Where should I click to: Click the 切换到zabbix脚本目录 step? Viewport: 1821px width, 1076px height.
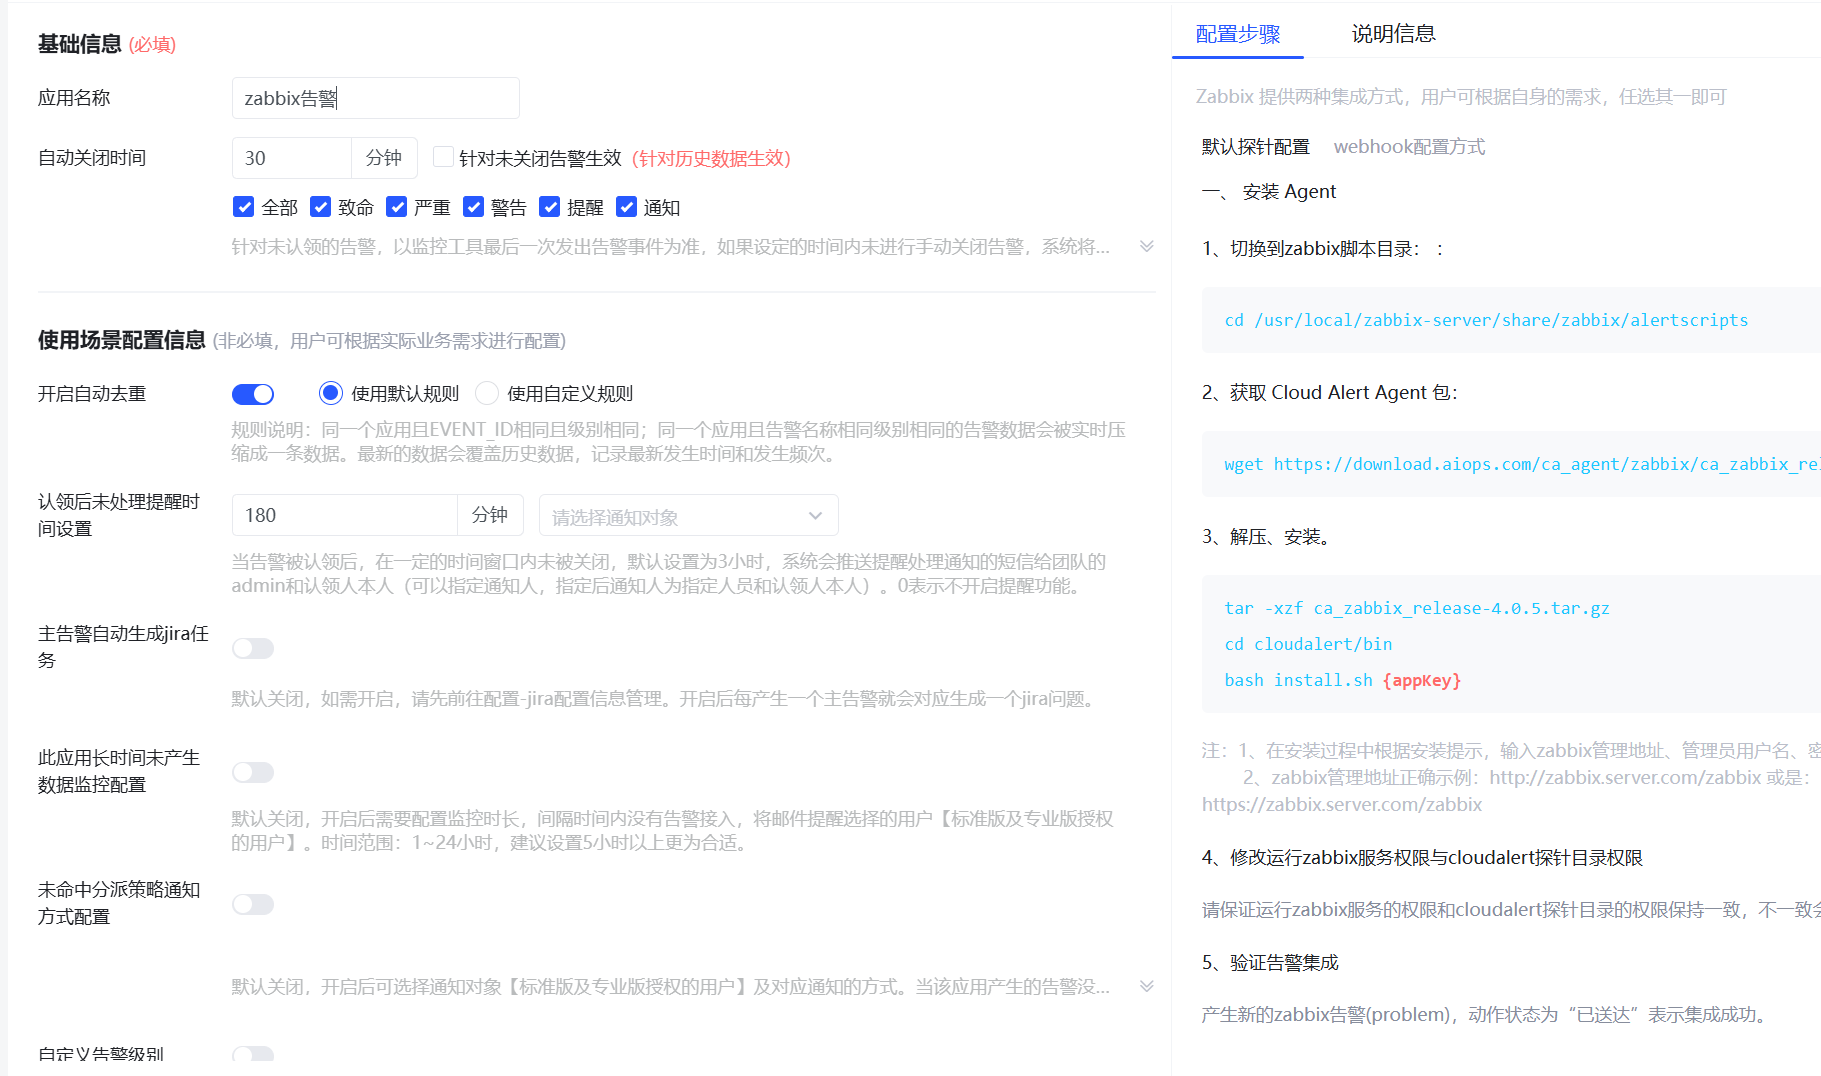[x=1323, y=248]
